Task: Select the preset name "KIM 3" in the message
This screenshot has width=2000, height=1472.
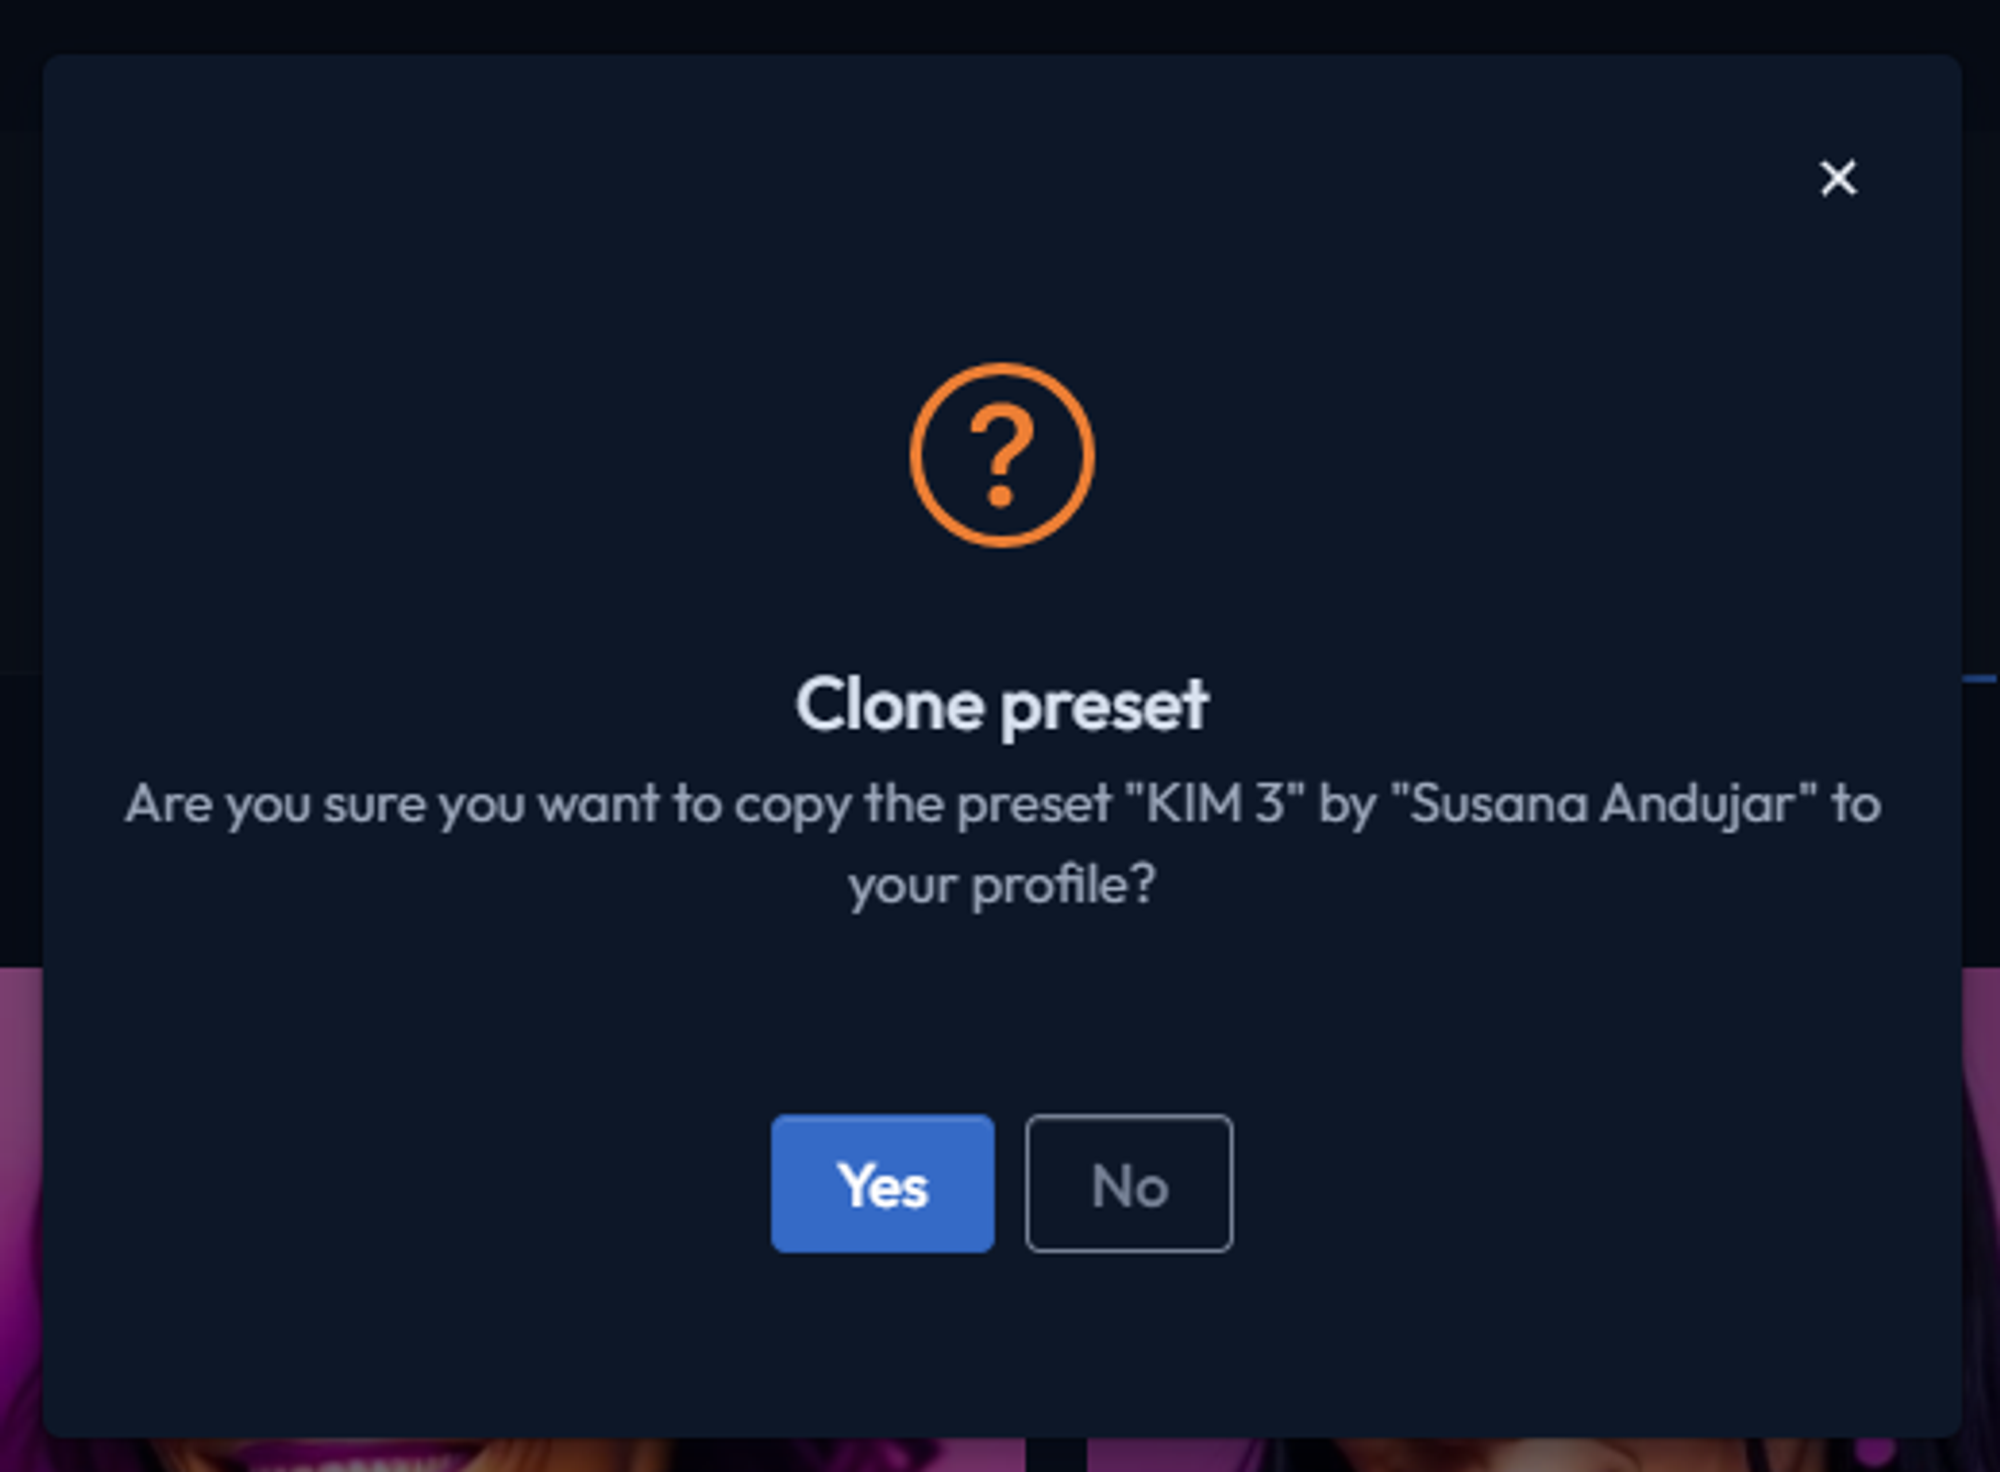Action: point(1212,801)
